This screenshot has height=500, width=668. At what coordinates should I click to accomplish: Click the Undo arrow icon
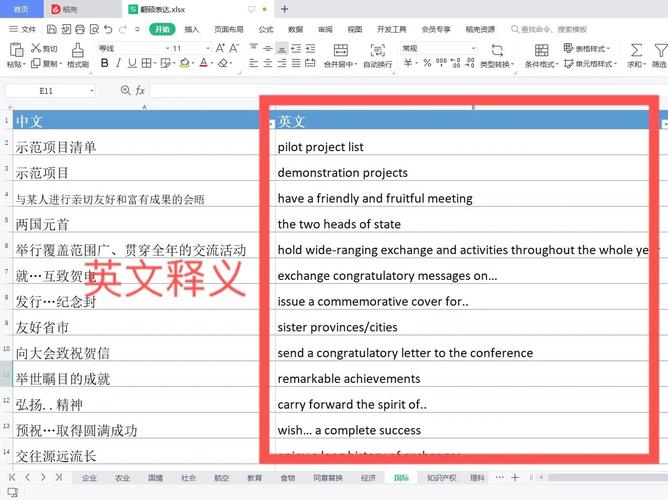(108, 29)
